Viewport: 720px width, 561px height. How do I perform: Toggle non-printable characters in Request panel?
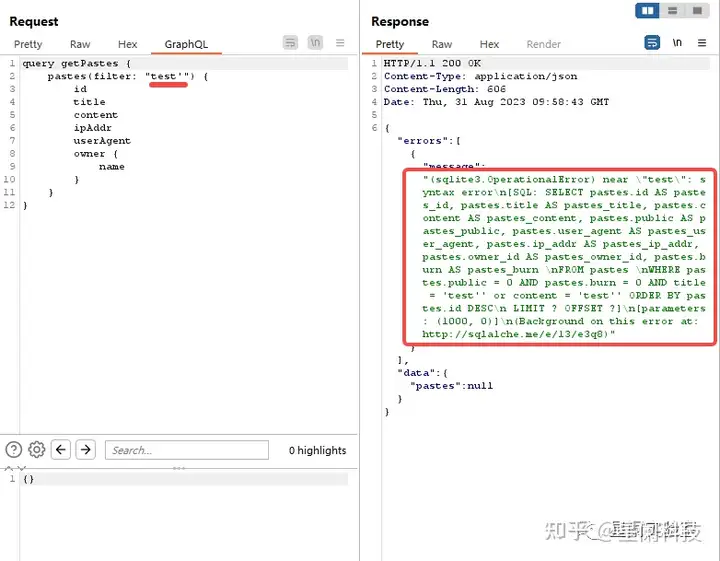315,43
